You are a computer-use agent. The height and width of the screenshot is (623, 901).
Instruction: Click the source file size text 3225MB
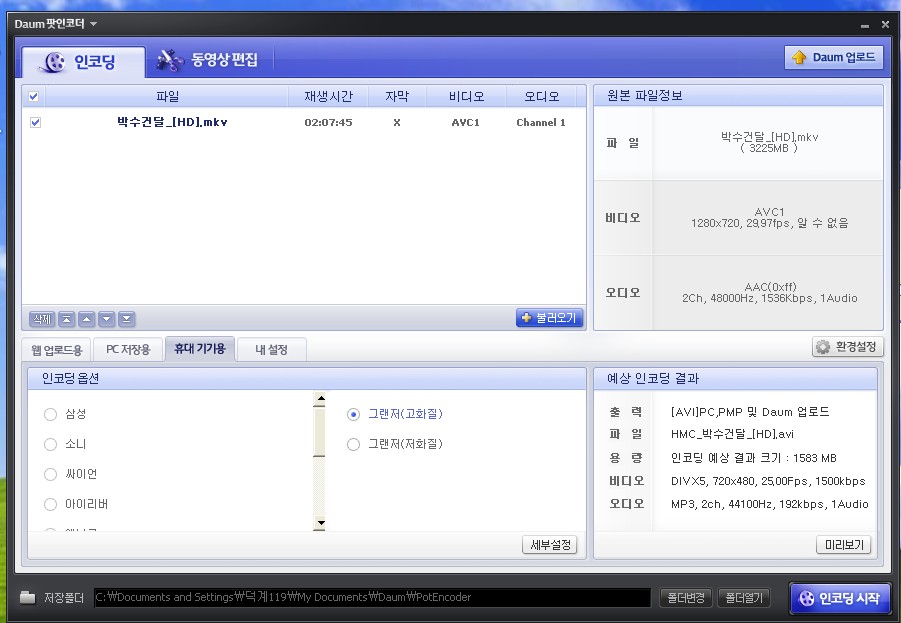769,148
